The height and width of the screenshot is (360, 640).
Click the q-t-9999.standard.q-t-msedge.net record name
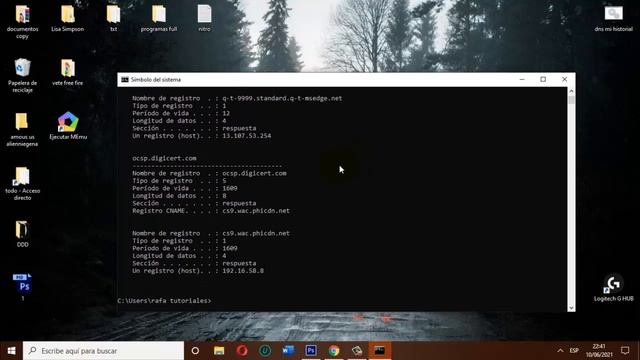coord(282,98)
